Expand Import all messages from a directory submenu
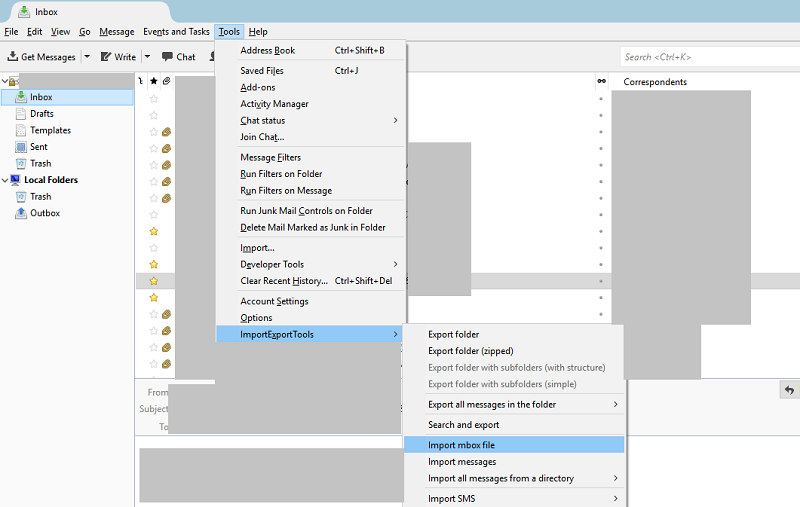 (x=615, y=478)
